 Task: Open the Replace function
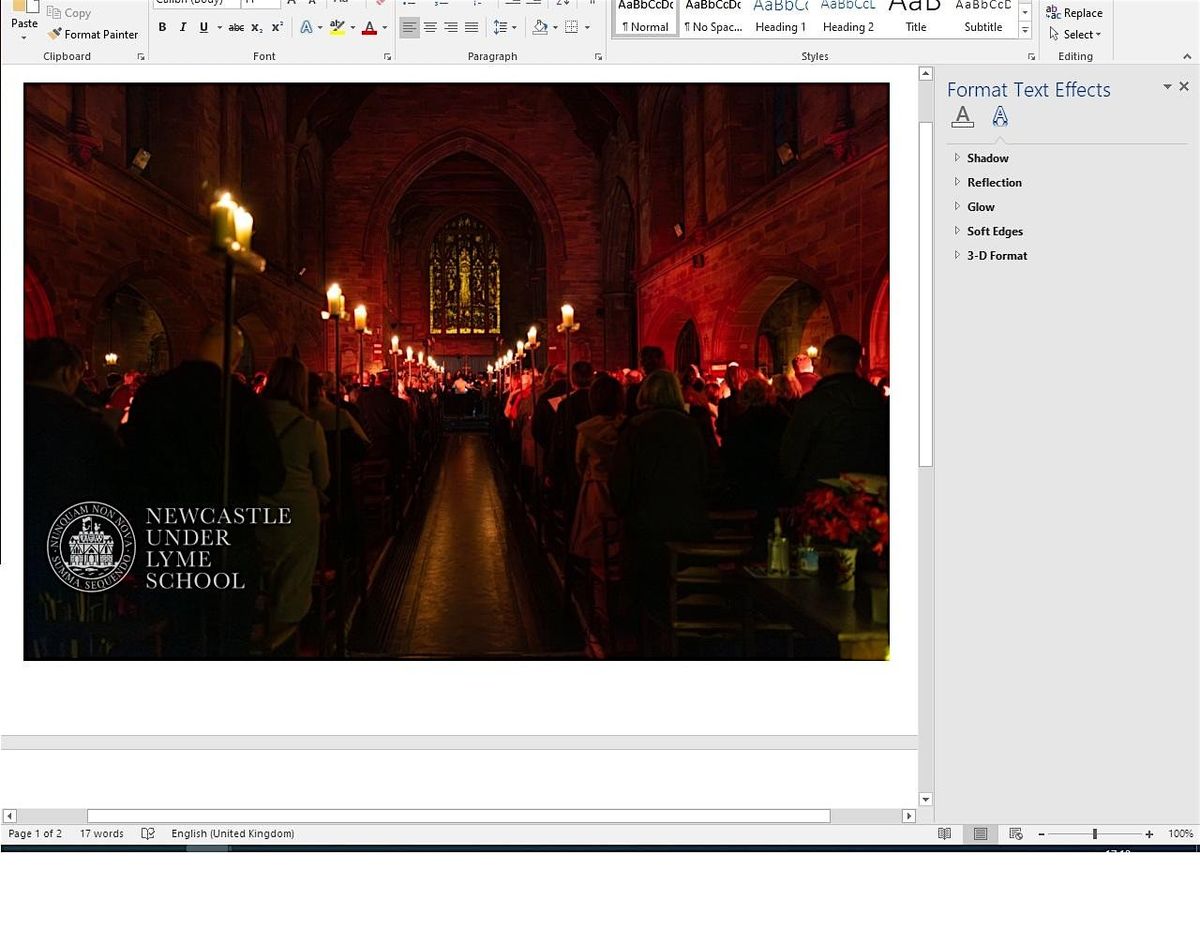[x=1075, y=12]
